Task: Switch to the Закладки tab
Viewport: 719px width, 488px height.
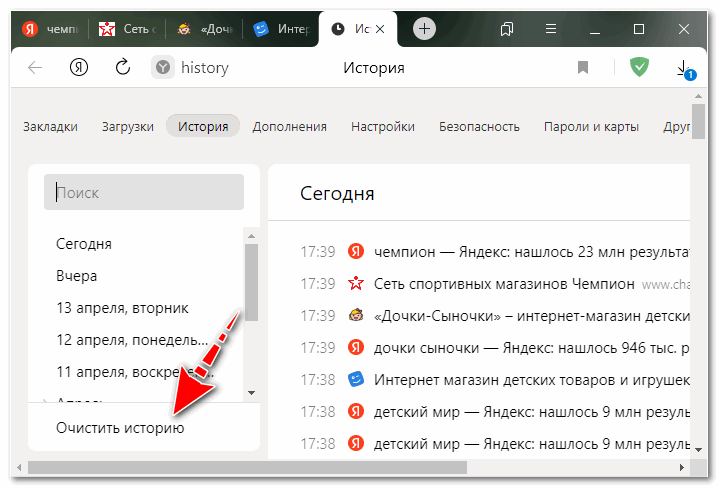Action: point(50,126)
